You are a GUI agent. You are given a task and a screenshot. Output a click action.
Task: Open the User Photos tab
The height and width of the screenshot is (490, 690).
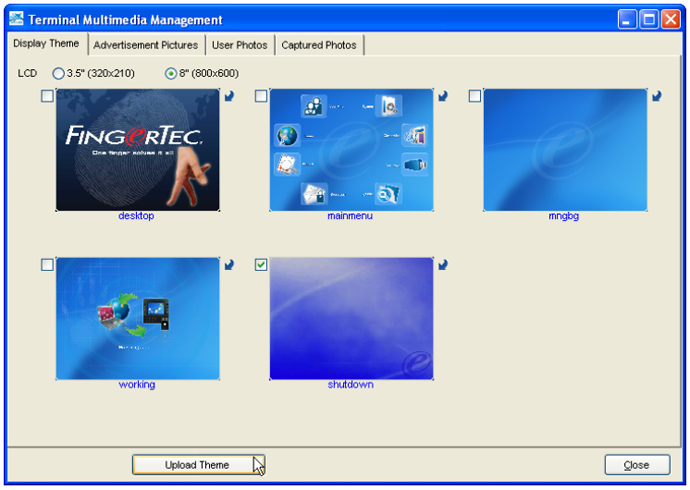pos(240,45)
